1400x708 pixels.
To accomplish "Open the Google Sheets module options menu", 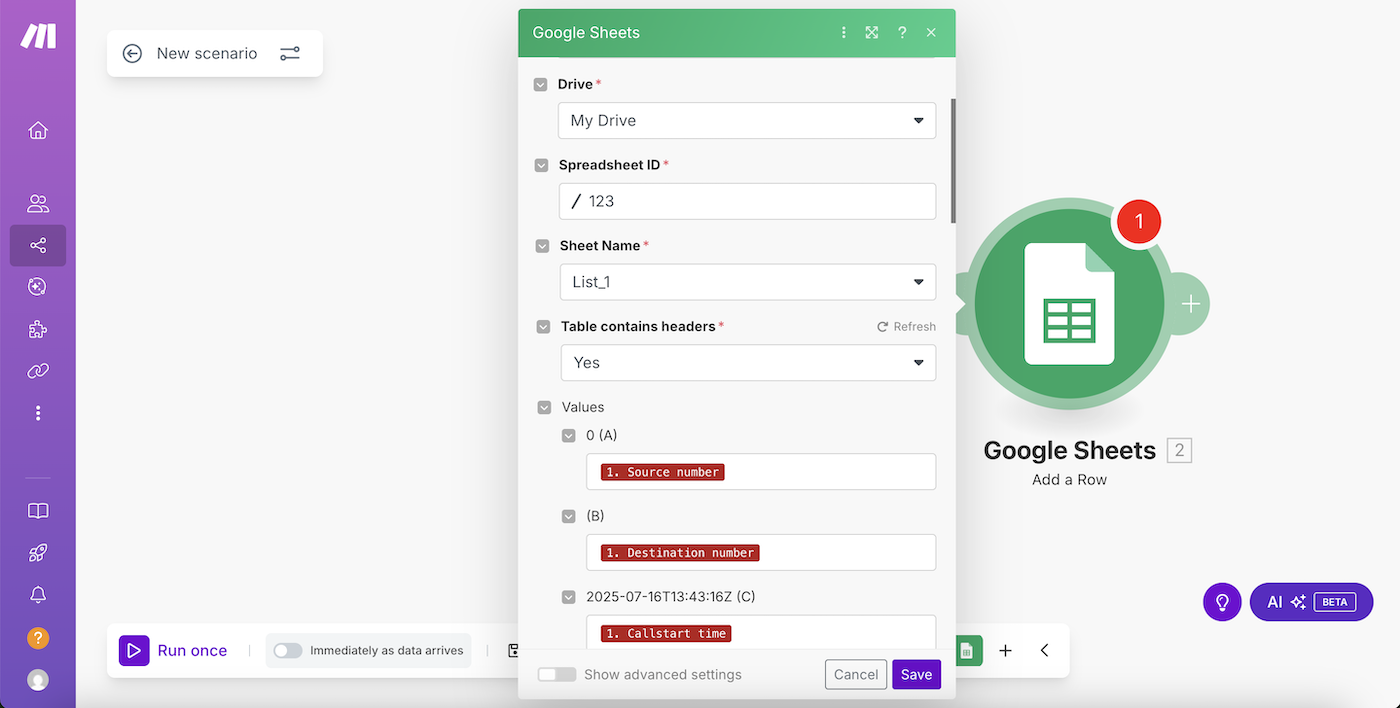I will [843, 32].
